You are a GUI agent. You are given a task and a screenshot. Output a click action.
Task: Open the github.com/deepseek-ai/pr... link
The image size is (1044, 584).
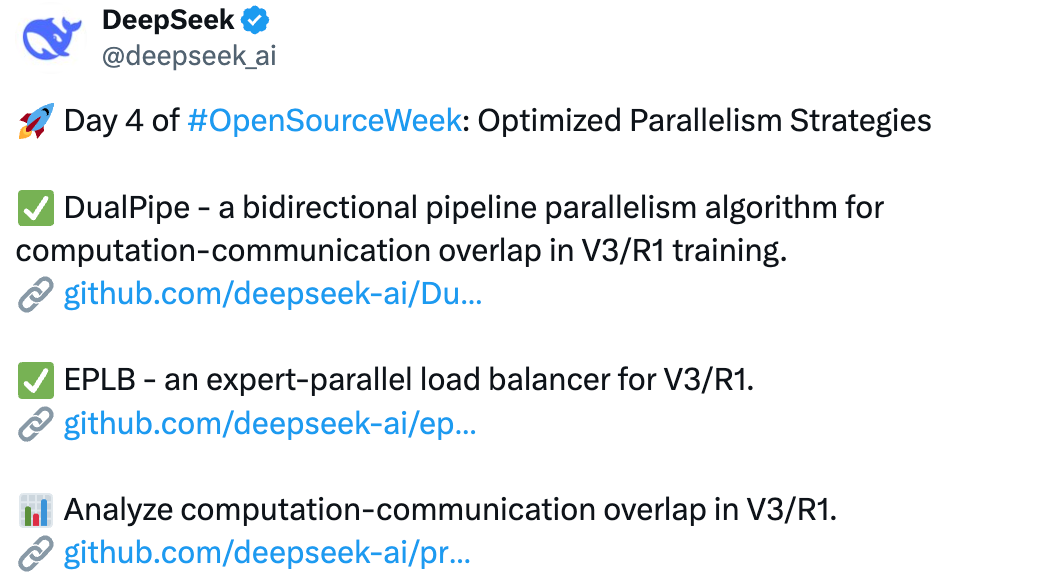click(267, 553)
